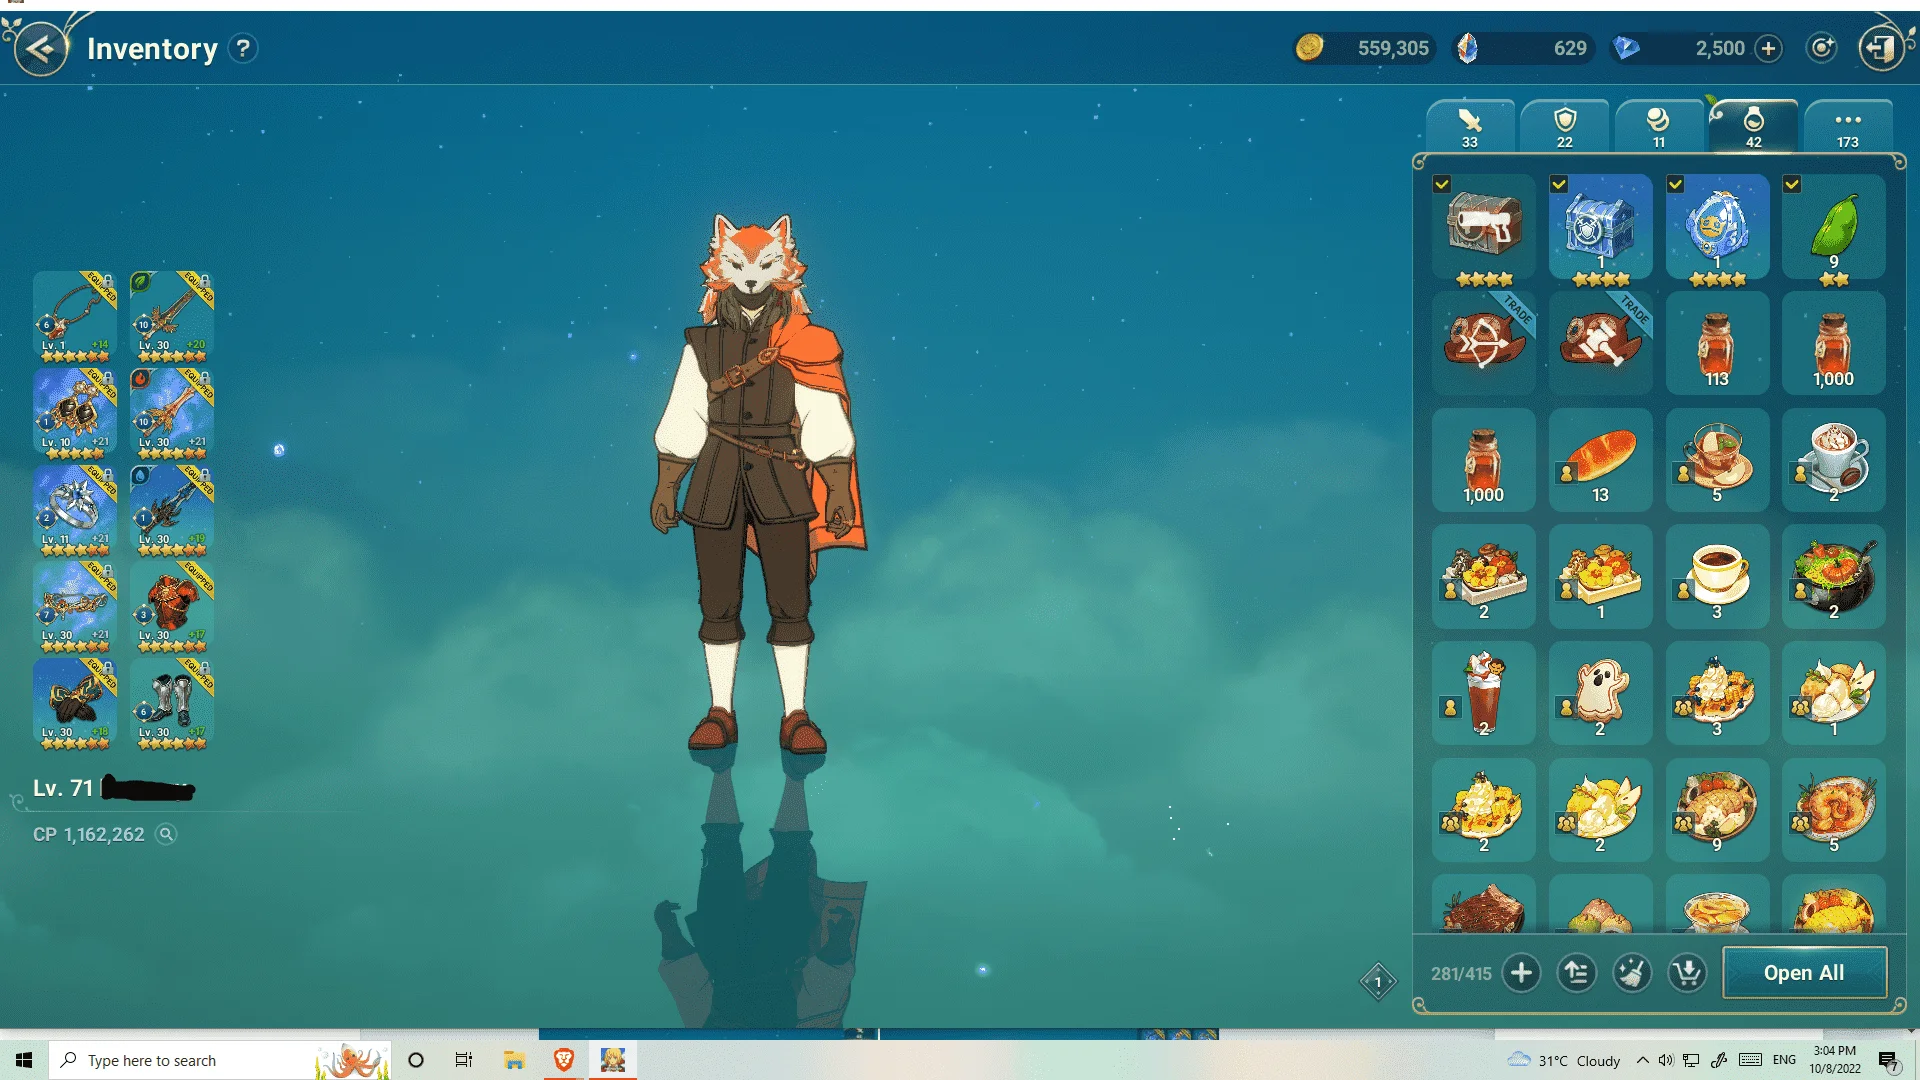
Task: Expand inventory capacity with the plus button
Action: click(1521, 972)
